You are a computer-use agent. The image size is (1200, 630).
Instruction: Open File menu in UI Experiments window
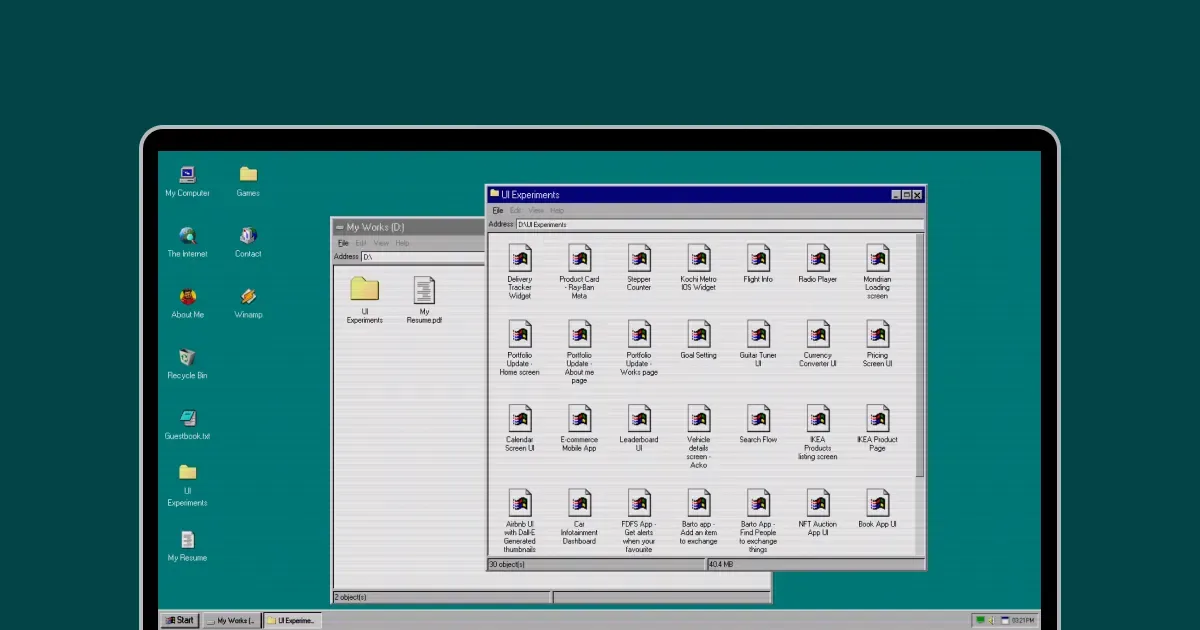click(x=497, y=211)
